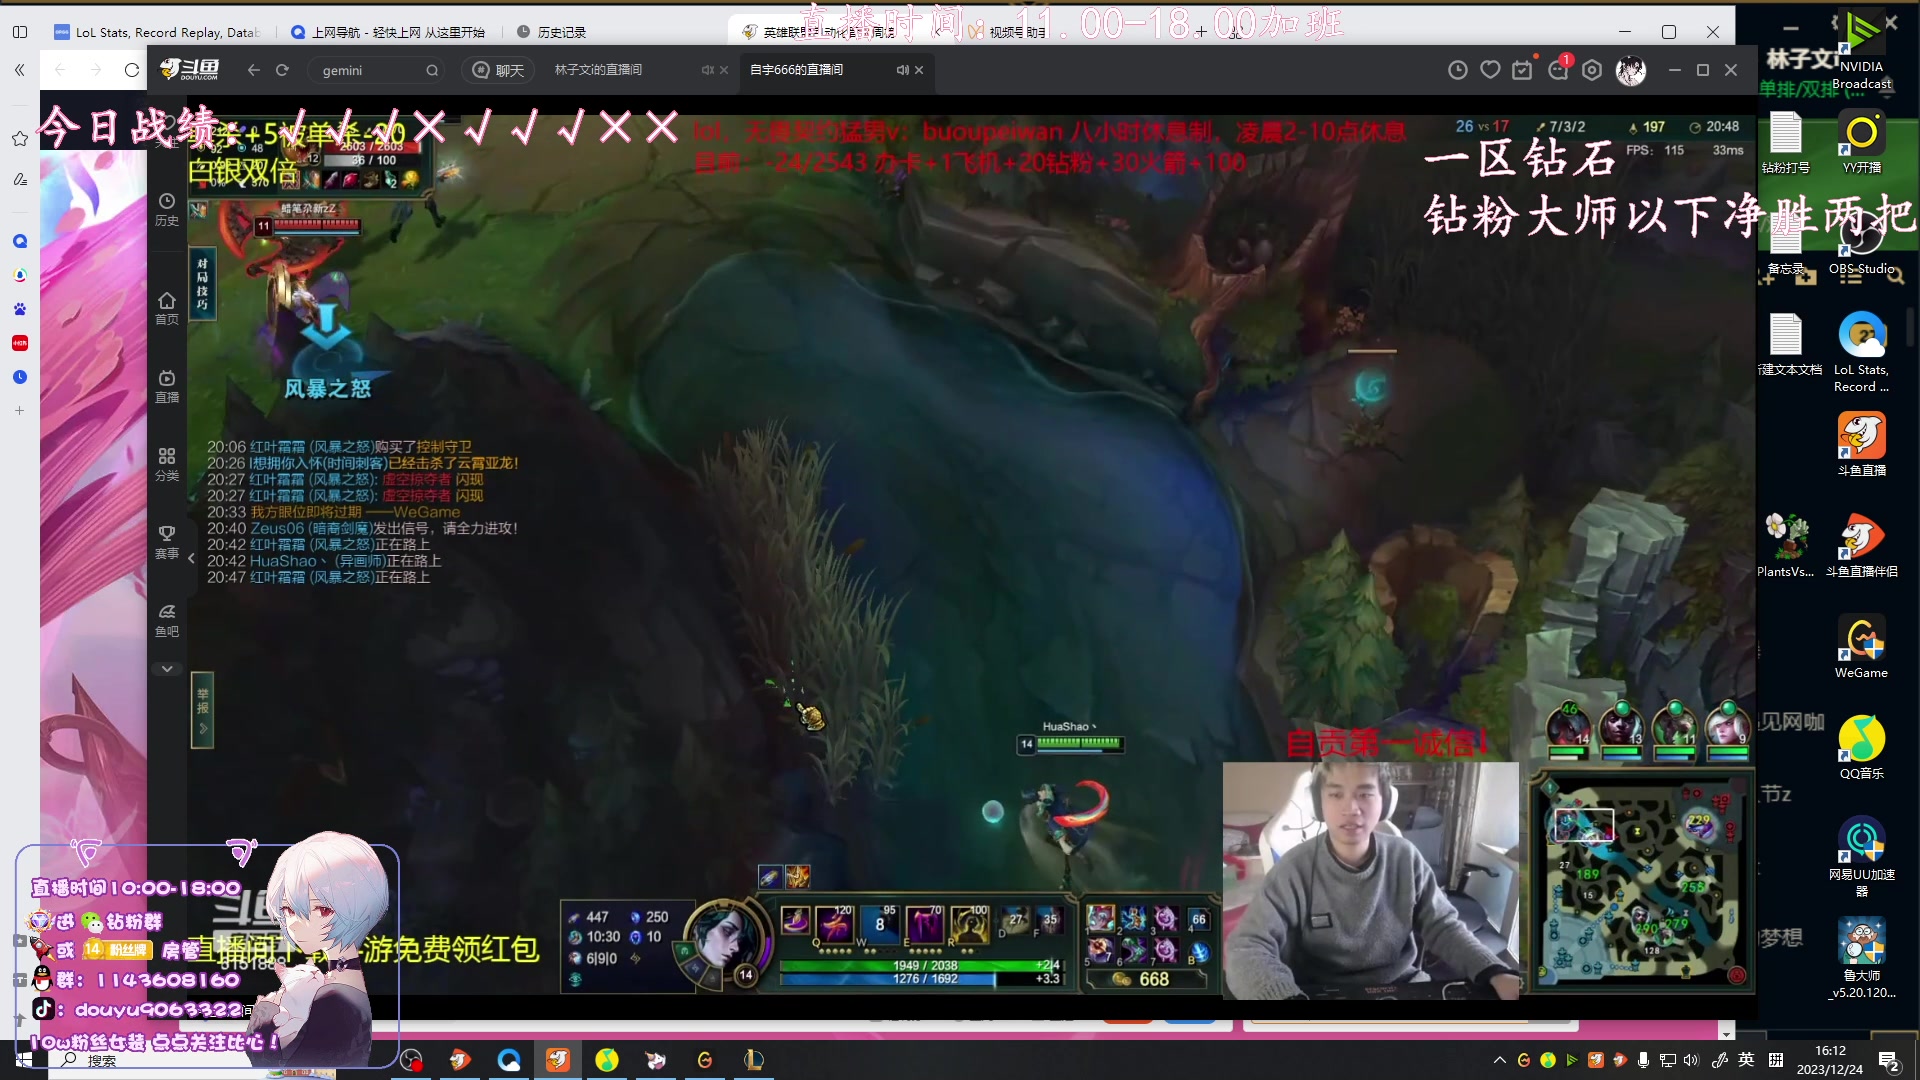Click the search magnifier in gemini box
Screen dimensions: 1920x1080
pyautogui.click(x=432, y=70)
